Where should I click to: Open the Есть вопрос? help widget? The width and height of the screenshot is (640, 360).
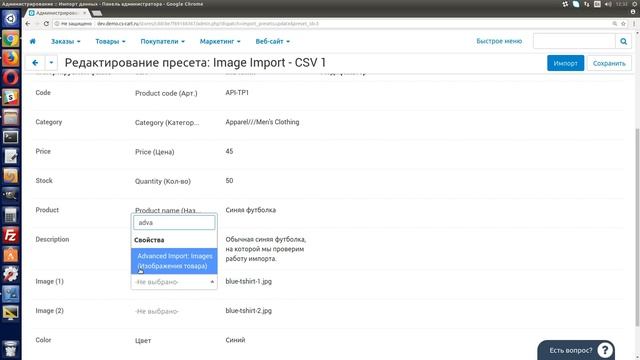(x=576, y=350)
